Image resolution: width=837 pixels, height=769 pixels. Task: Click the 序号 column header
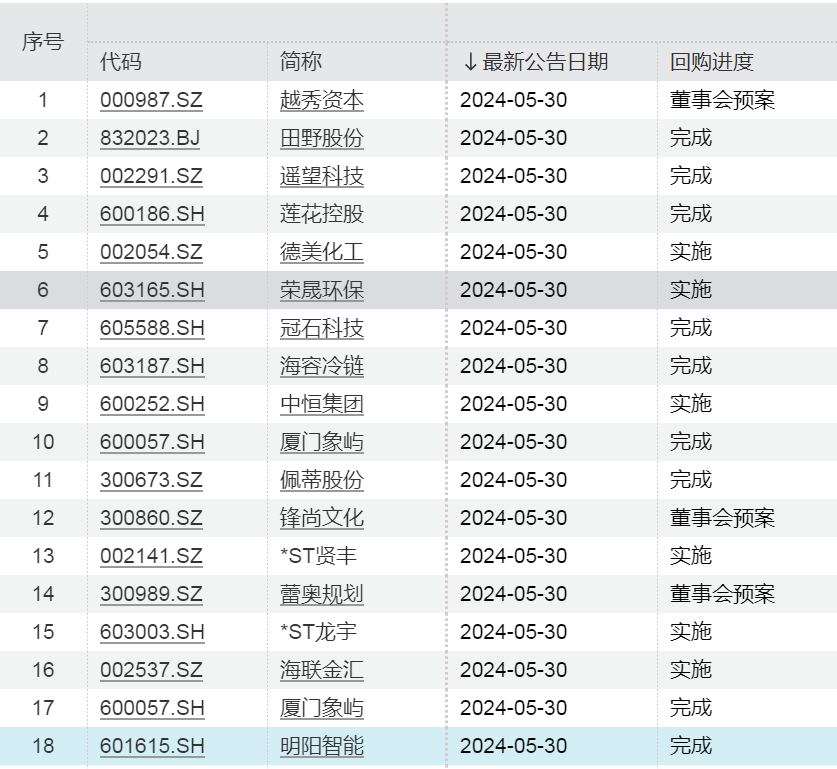(x=43, y=42)
